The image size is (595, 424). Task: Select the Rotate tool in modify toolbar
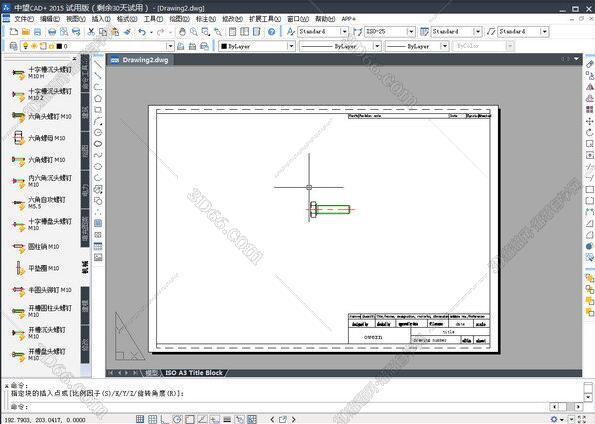click(589, 132)
